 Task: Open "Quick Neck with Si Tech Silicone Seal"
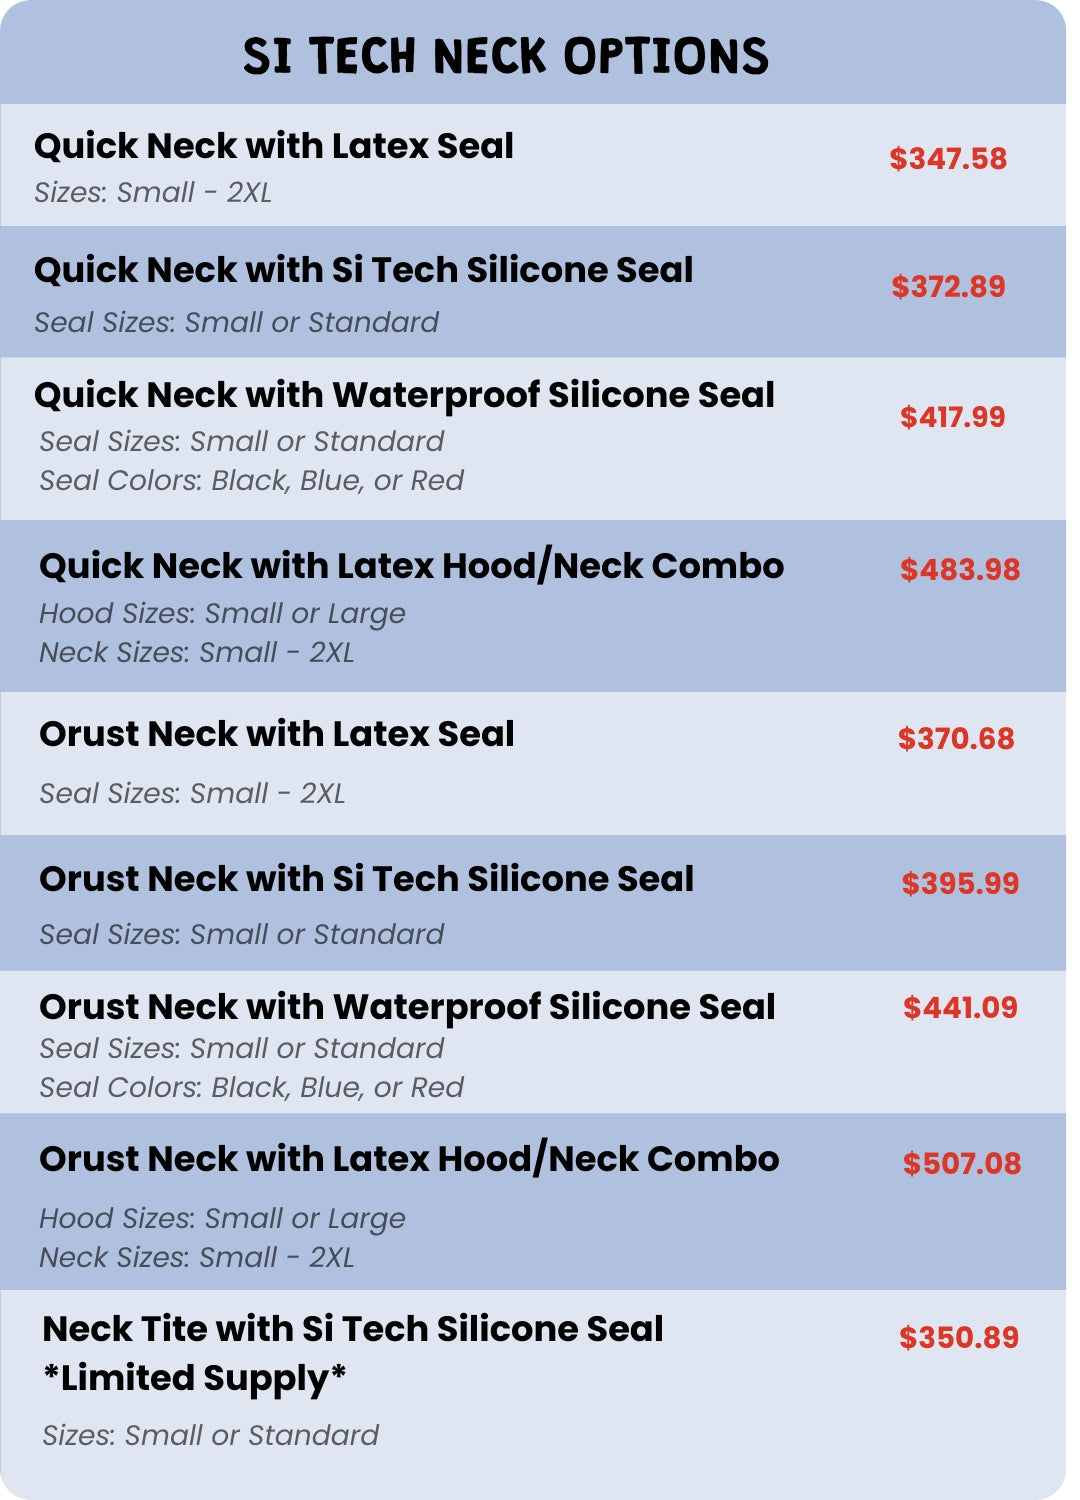363,270
